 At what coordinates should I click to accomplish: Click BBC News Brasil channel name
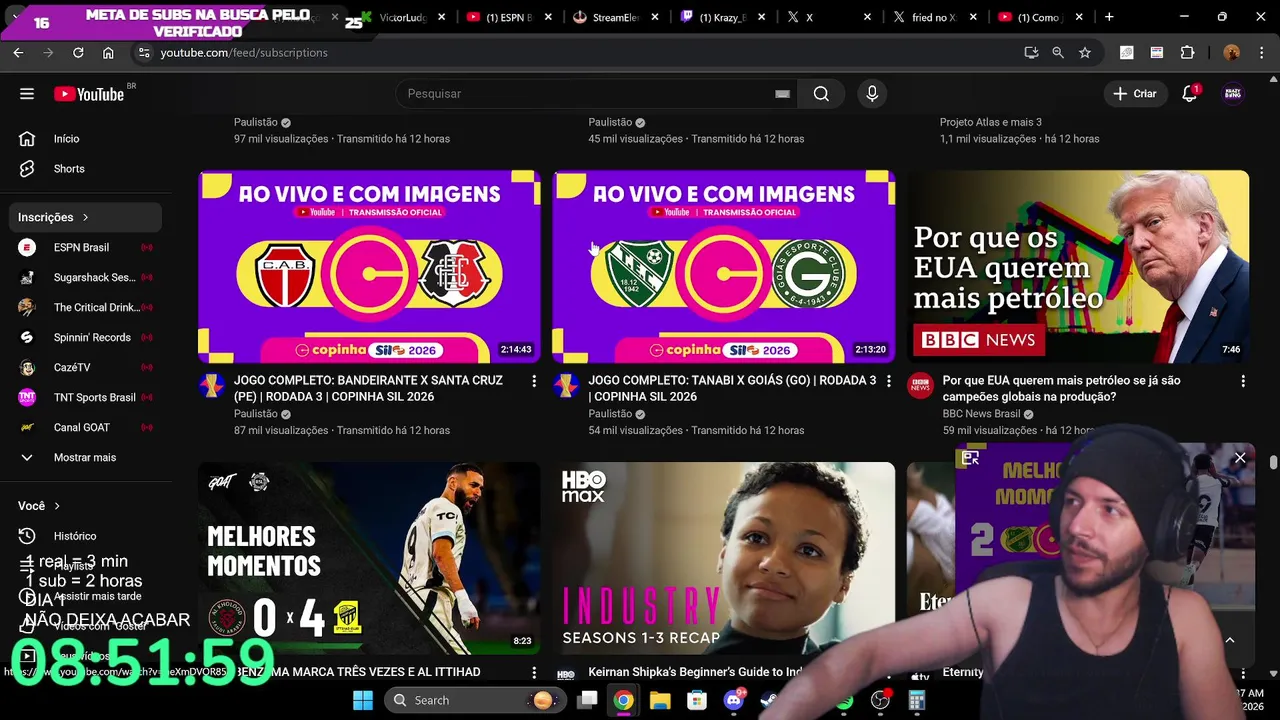coord(981,414)
